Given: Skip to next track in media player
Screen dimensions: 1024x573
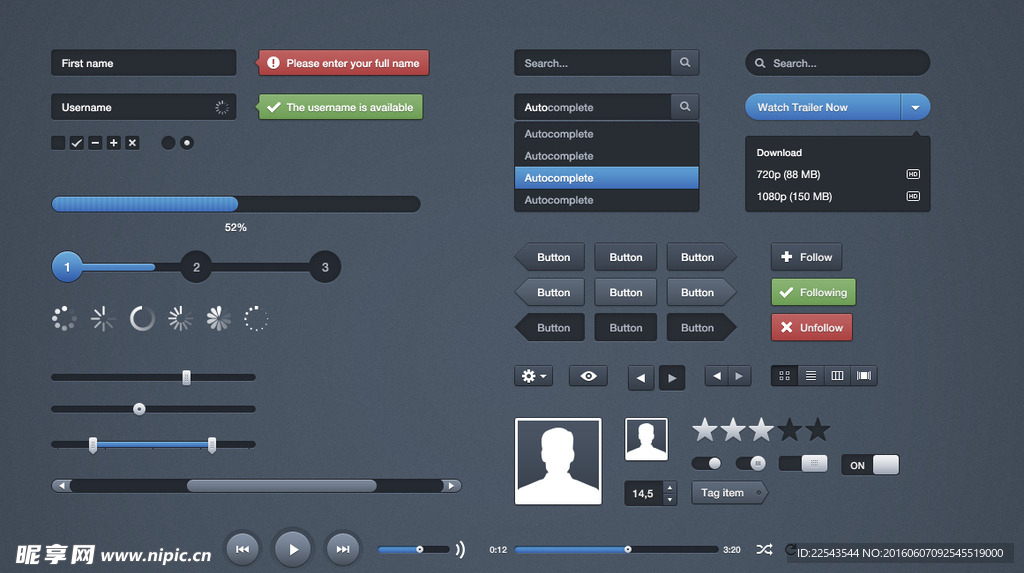Looking at the screenshot, I should tap(343, 549).
